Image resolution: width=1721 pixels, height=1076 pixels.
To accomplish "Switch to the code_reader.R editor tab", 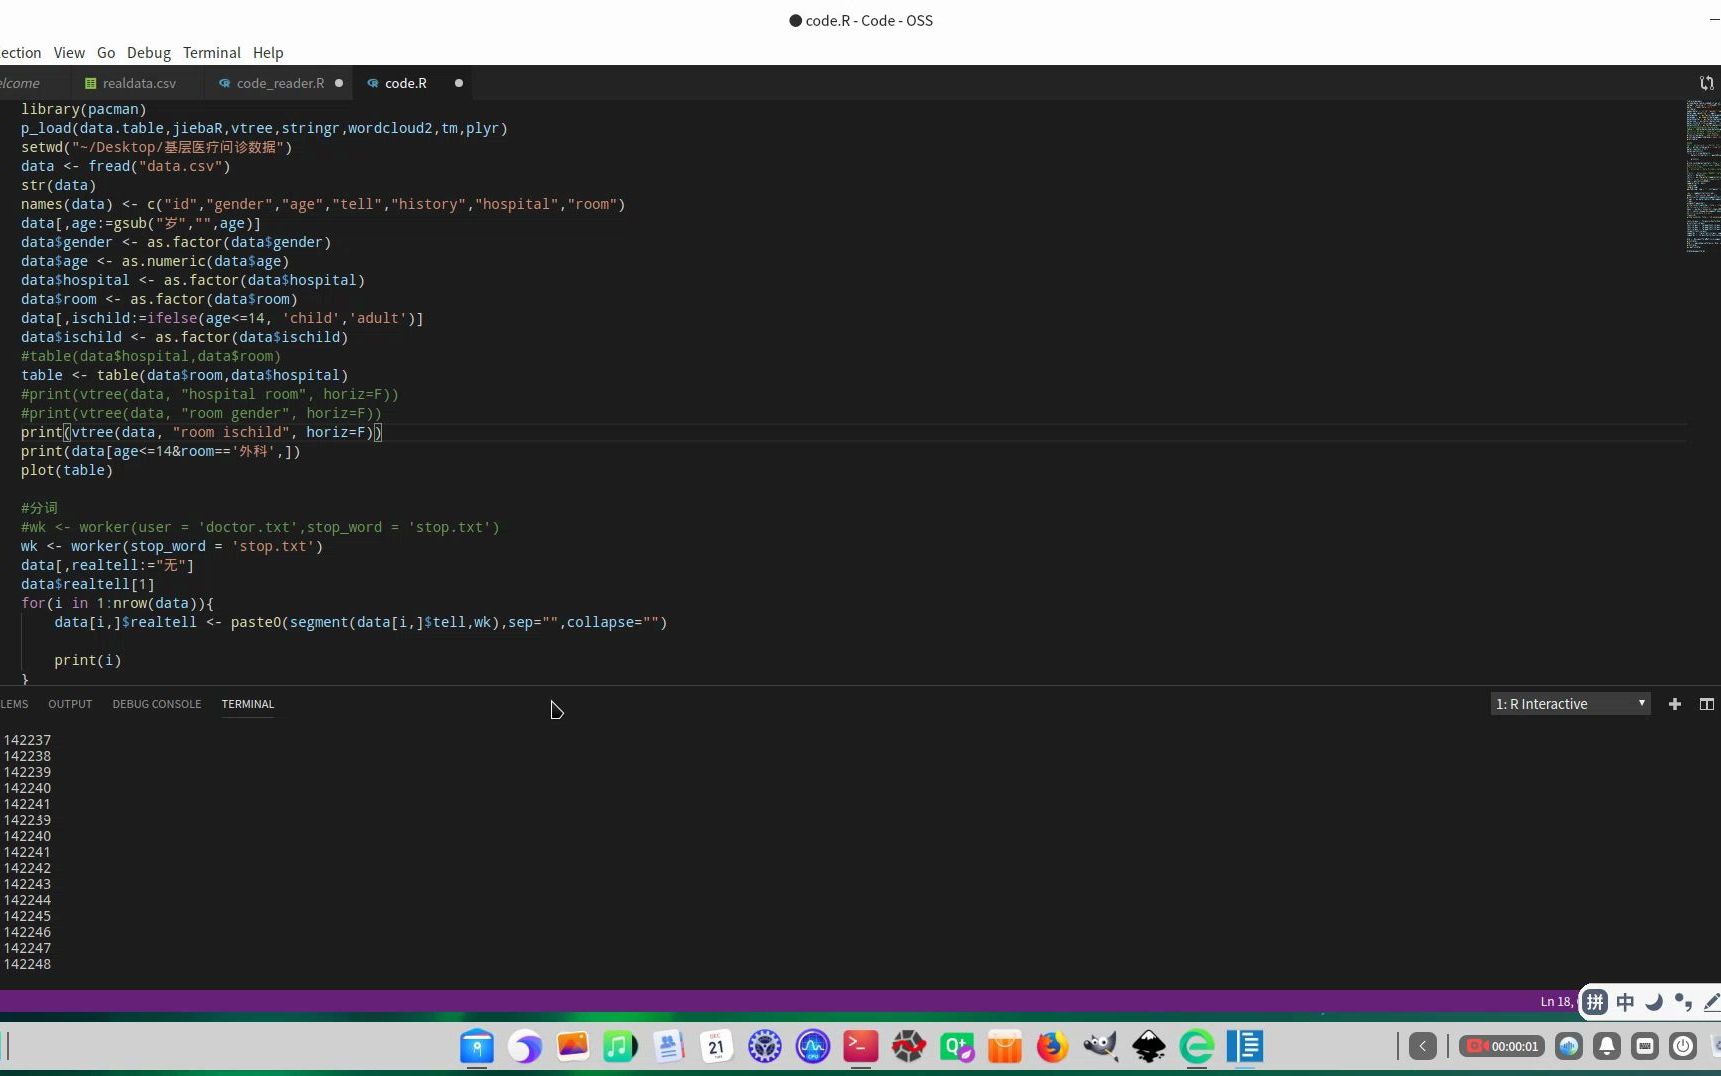I will pyautogui.click(x=280, y=83).
